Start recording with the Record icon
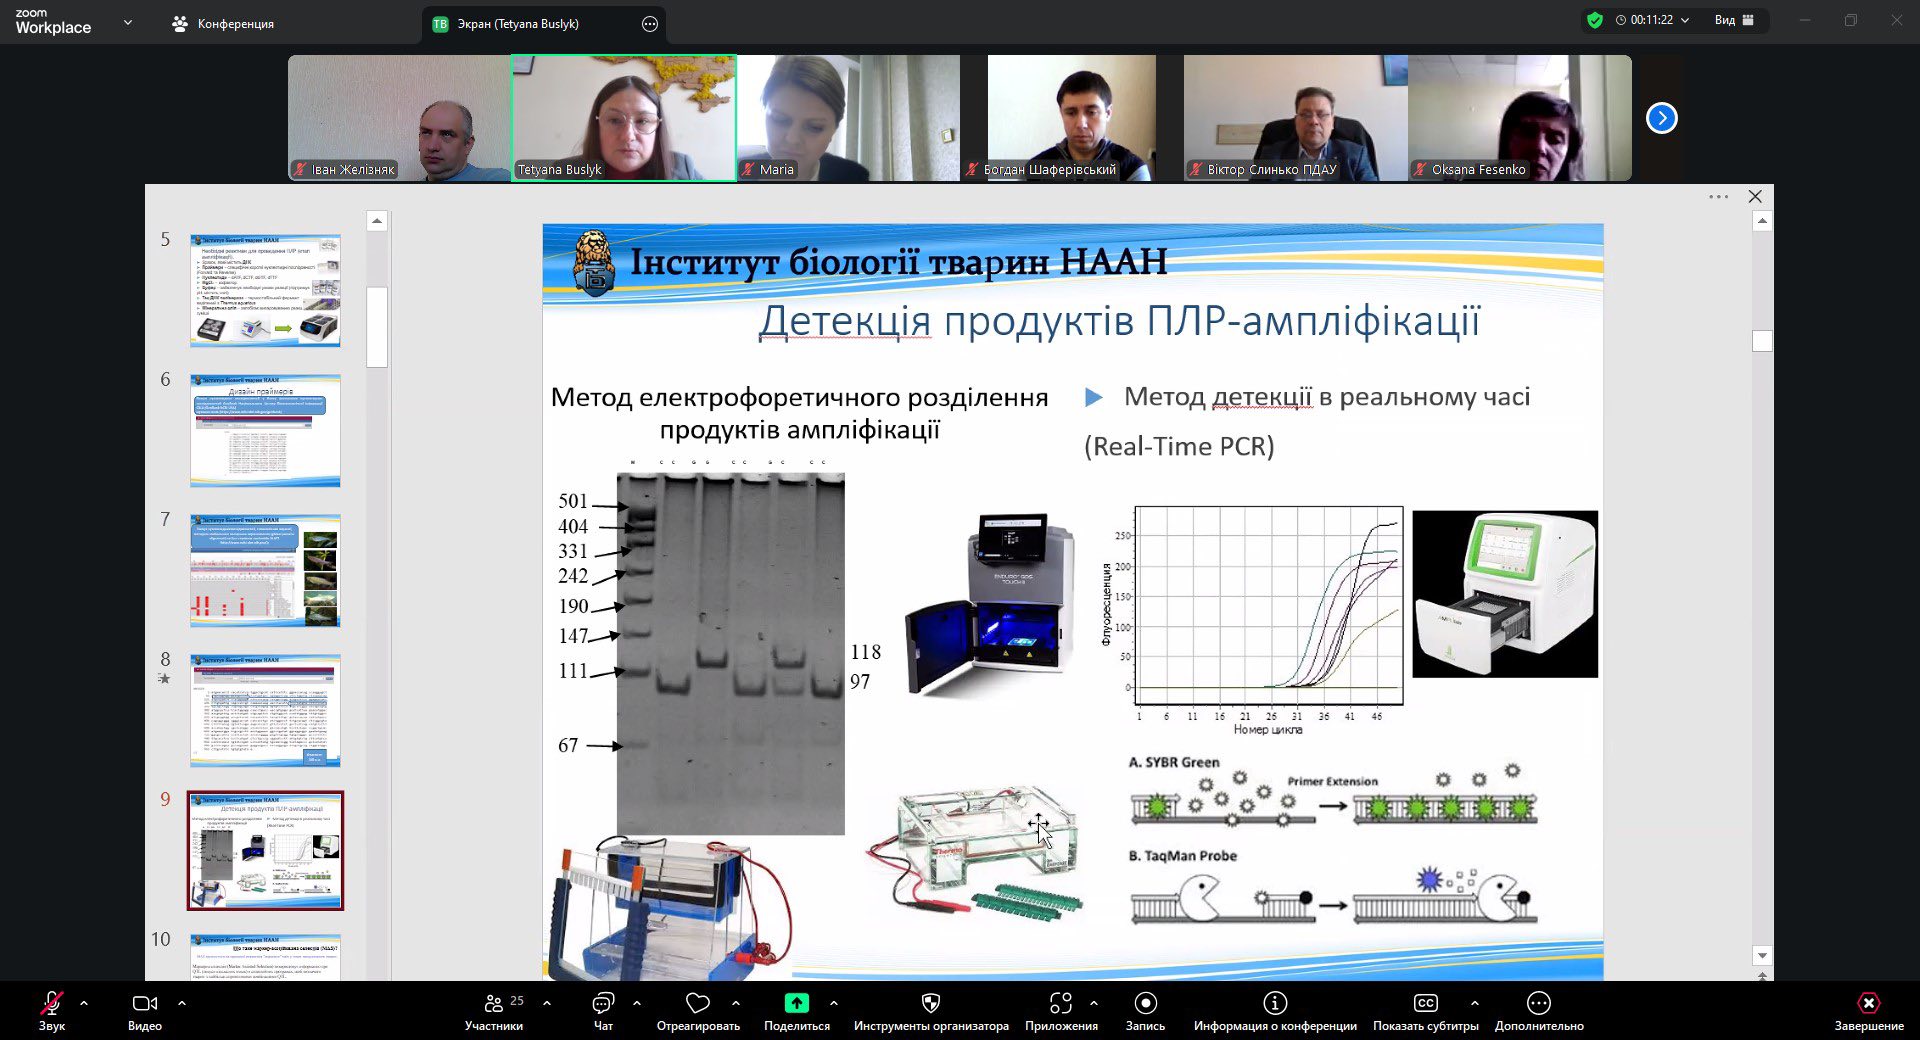1920x1040 pixels. (1145, 1003)
